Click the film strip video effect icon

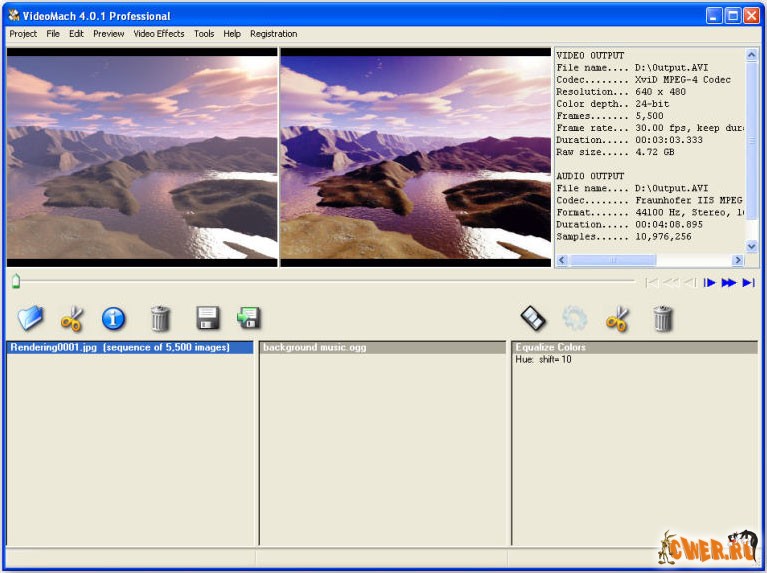[533, 319]
